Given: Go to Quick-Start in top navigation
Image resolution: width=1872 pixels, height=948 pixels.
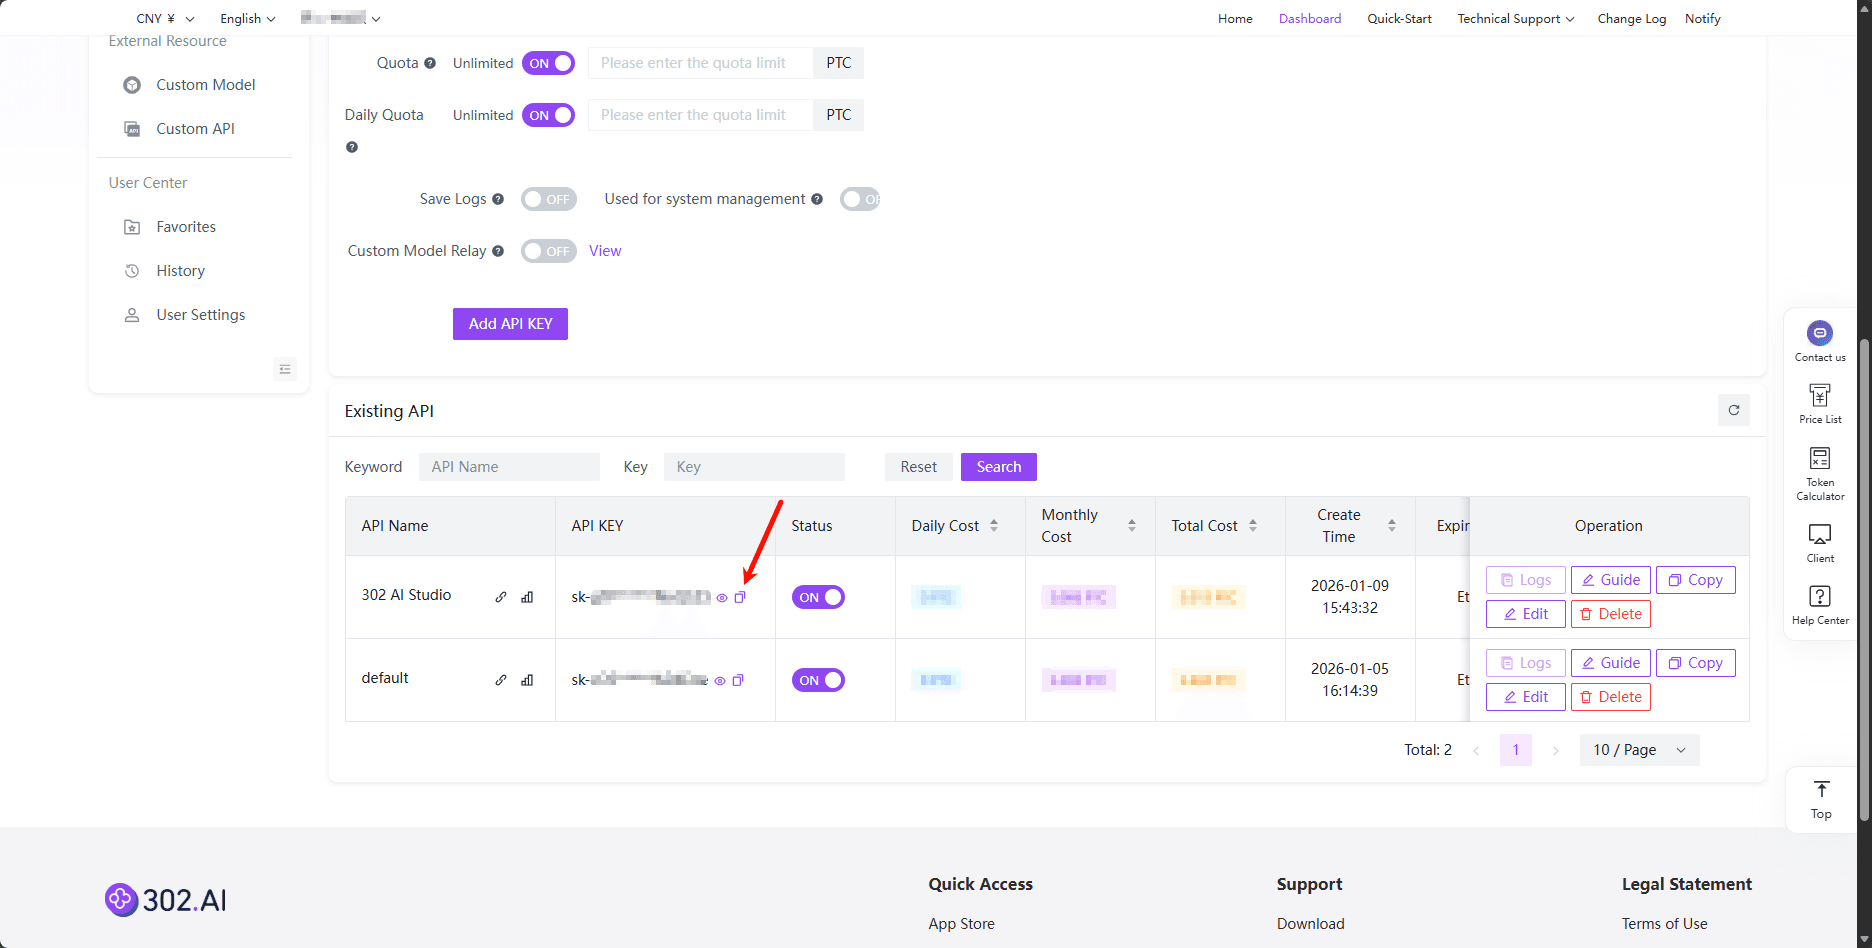Looking at the screenshot, I should tap(1399, 18).
